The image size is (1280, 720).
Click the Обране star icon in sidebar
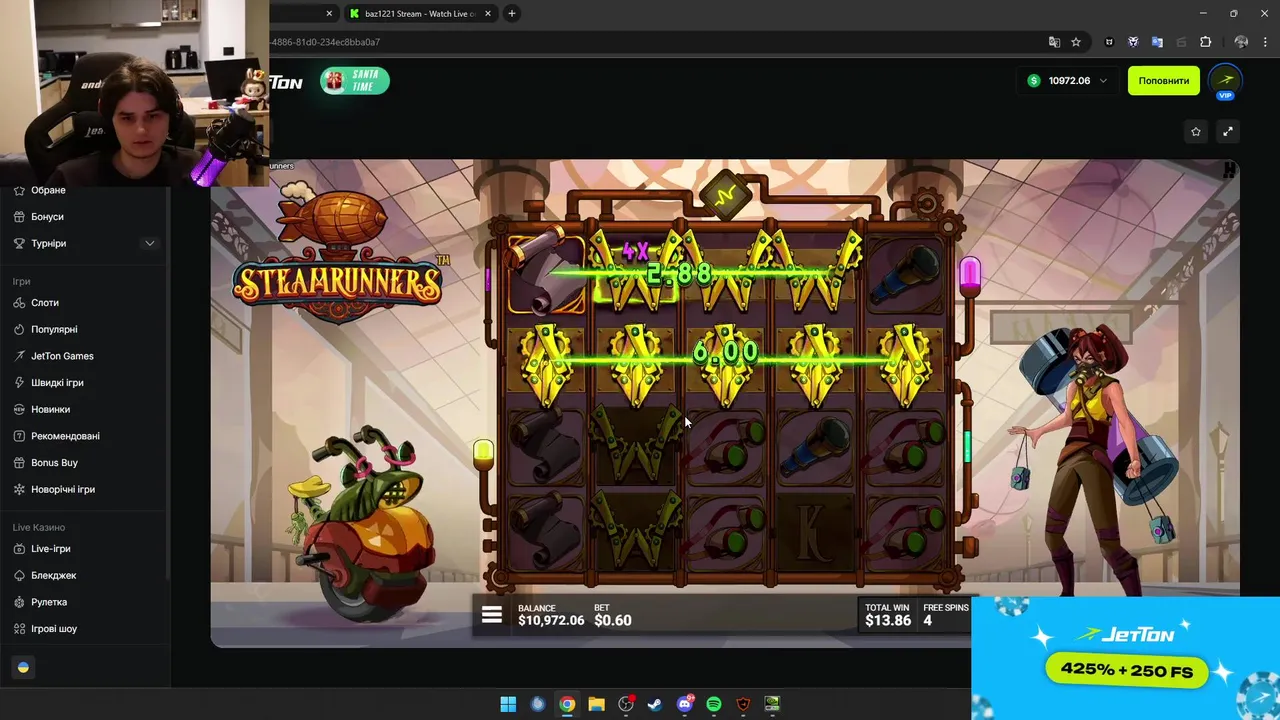[20, 190]
